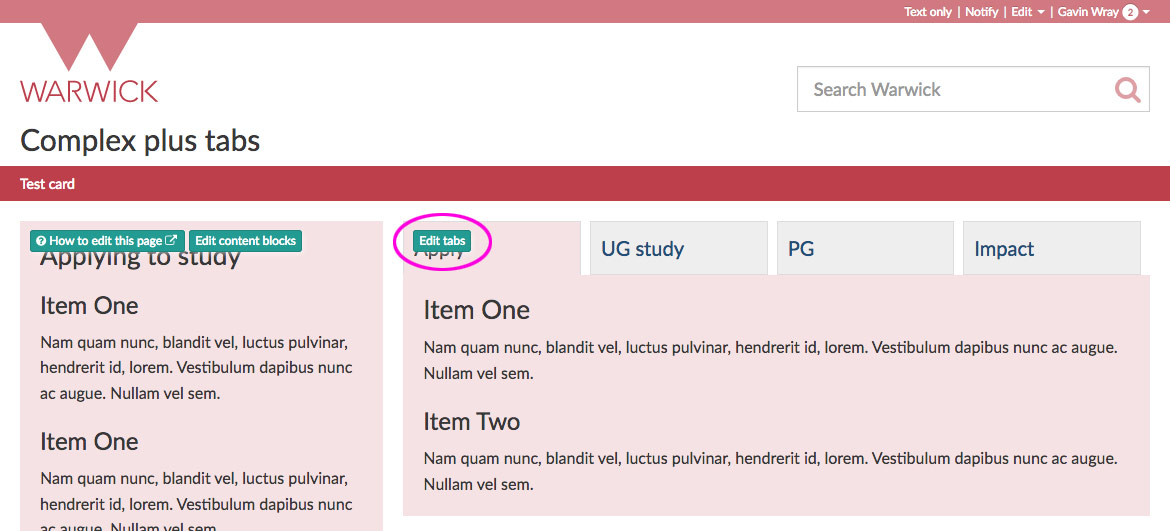Click the external link icon on help button
The width and height of the screenshot is (1170, 531).
tap(171, 241)
